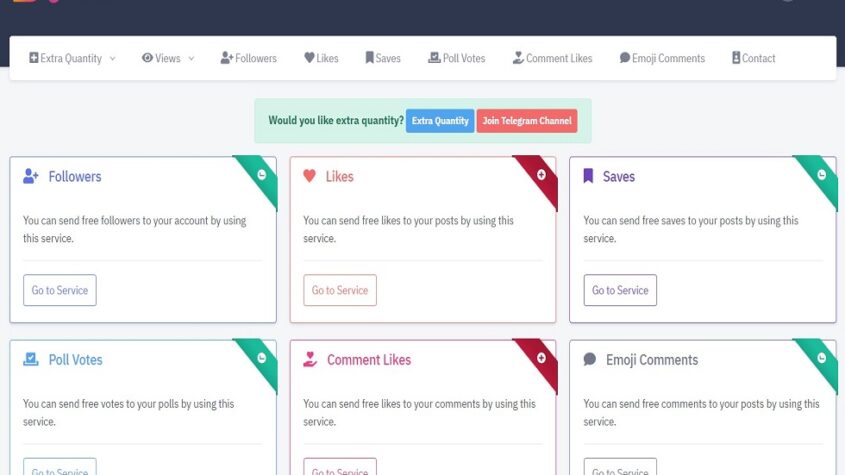Open the Contact nav menu item
Viewport: 845px width, 475px height.
(754, 58)
